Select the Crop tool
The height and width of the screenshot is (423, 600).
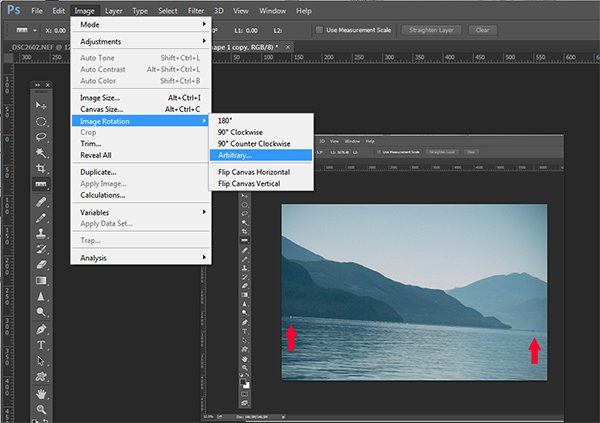point(41,169)
